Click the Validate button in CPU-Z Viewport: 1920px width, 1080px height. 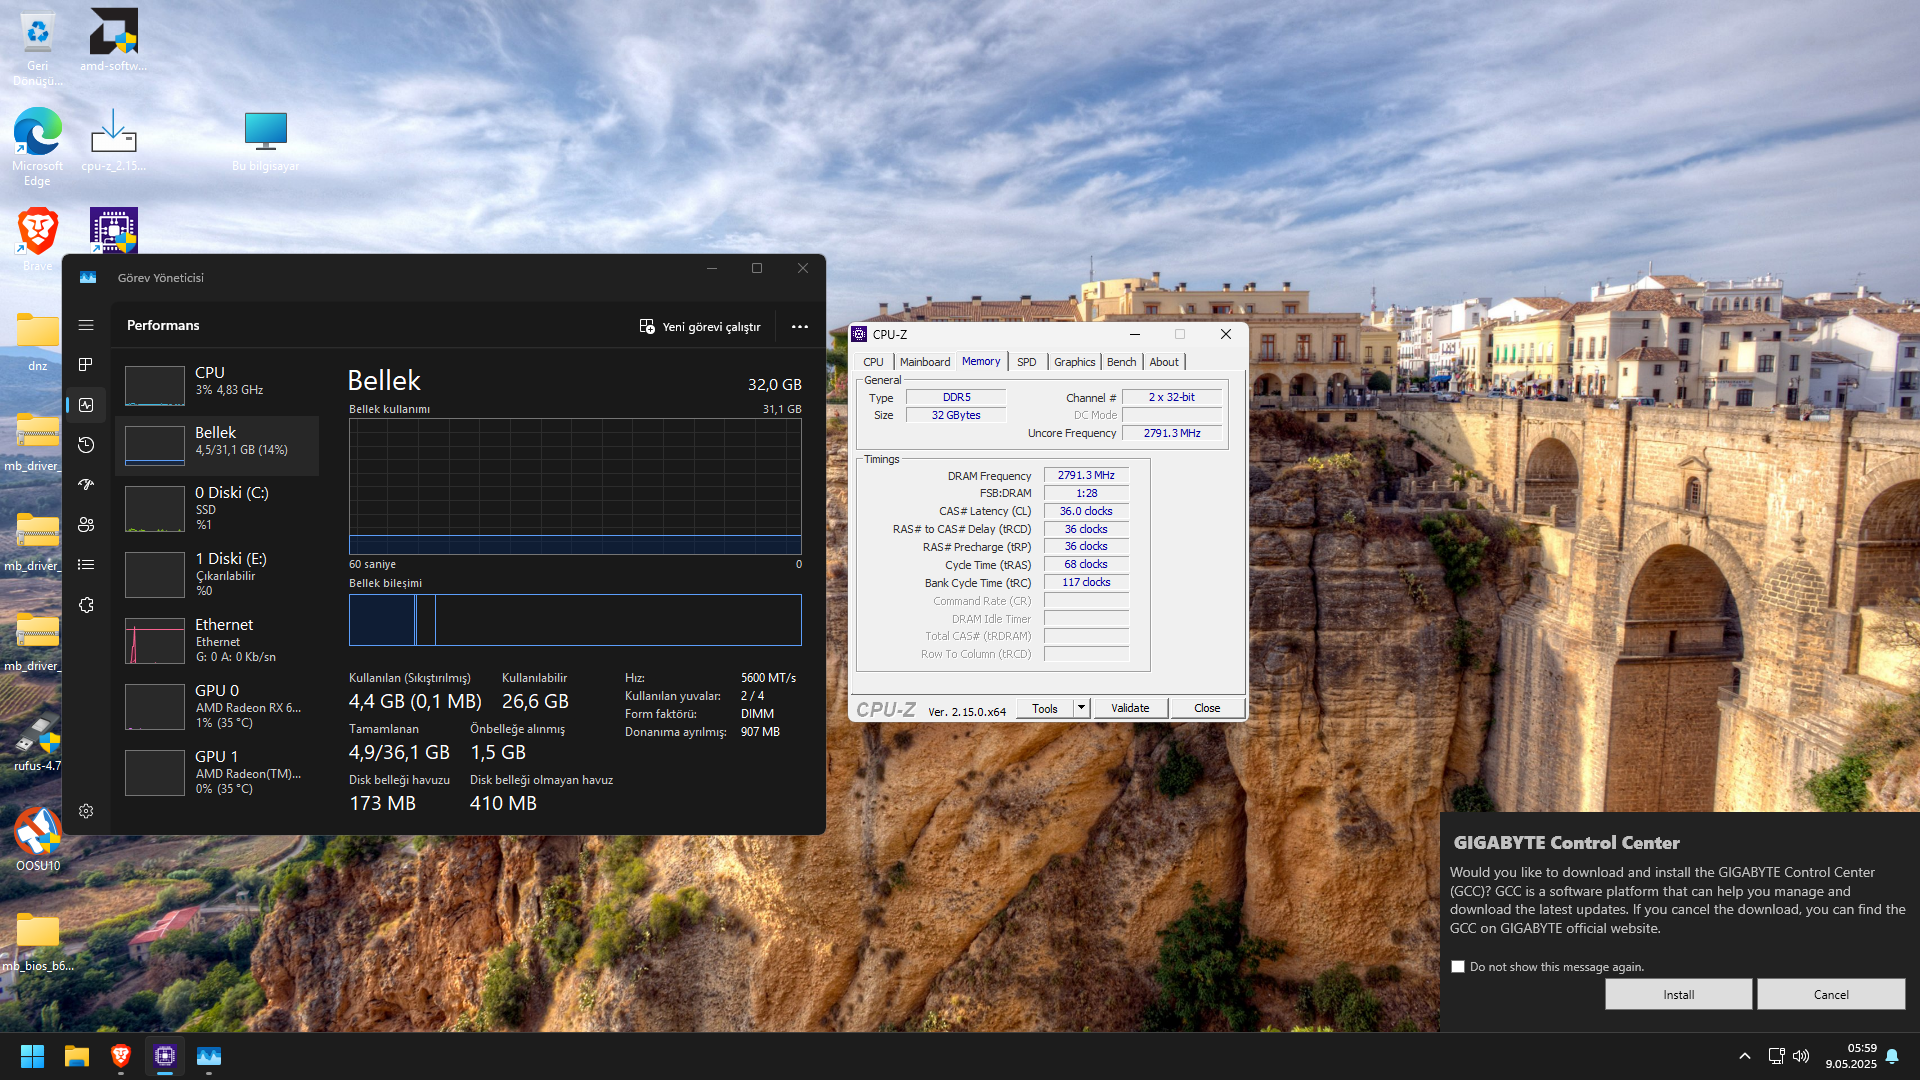[1130, 708]
